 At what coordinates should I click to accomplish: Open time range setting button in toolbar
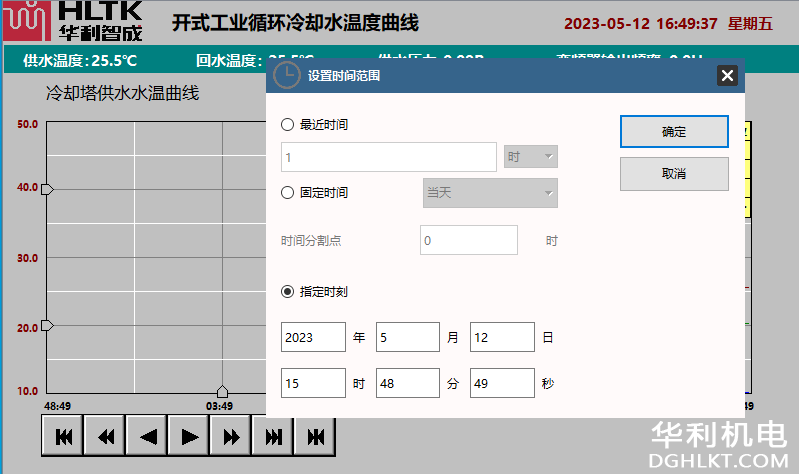(x=315, y=436)
